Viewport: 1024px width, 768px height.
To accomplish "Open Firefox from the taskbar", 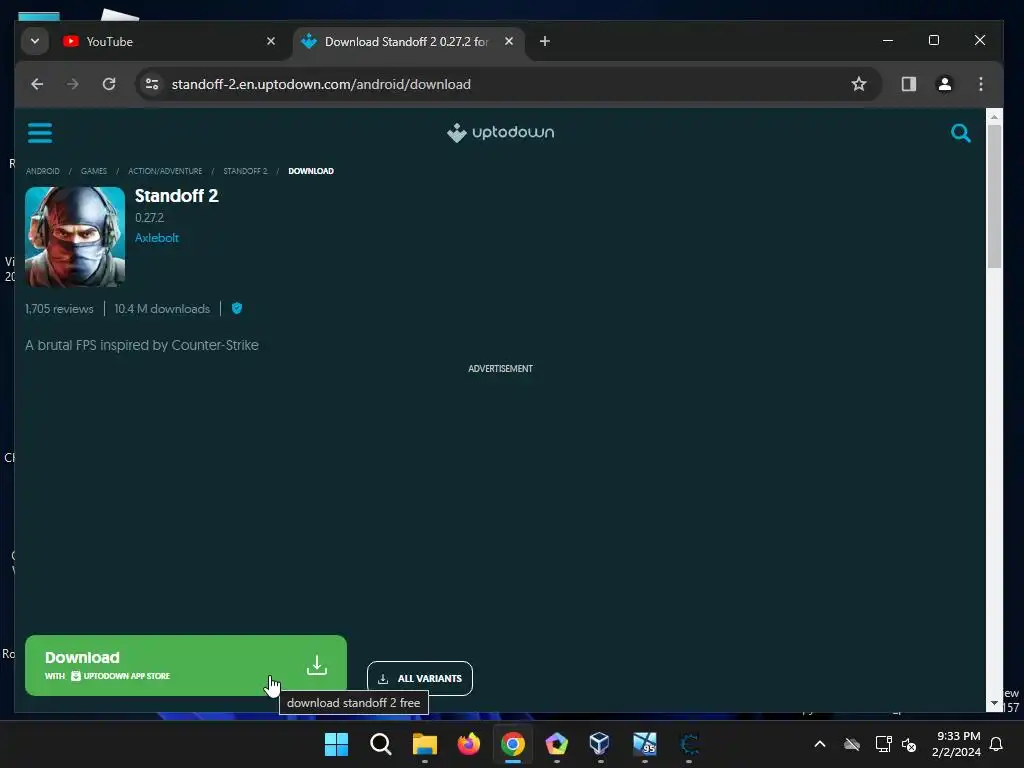I will pyautogui.click(x=468, y=744).
